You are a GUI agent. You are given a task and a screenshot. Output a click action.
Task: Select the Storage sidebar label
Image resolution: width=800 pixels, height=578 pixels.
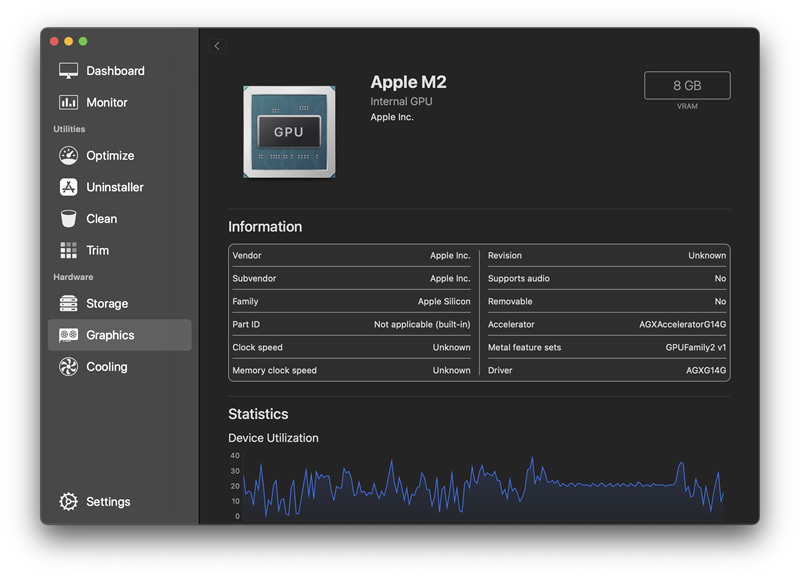tap(107, 304)
